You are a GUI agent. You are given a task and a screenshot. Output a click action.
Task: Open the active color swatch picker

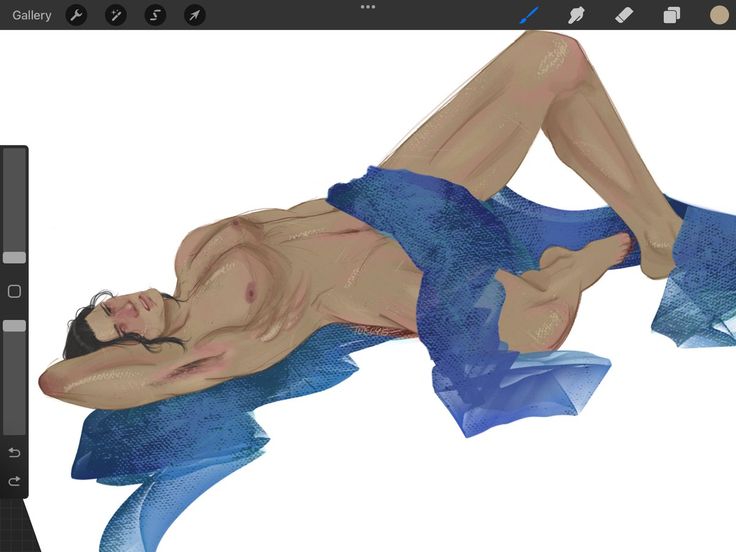[719, 15]
